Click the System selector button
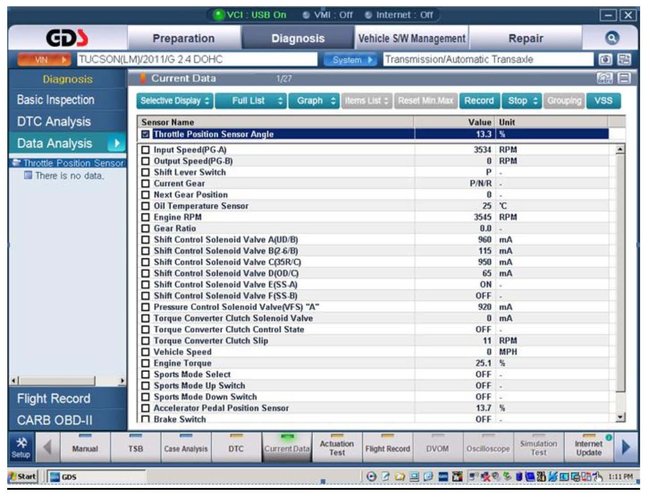Screen dimensions: 650x497 click(x=350, y=60)
